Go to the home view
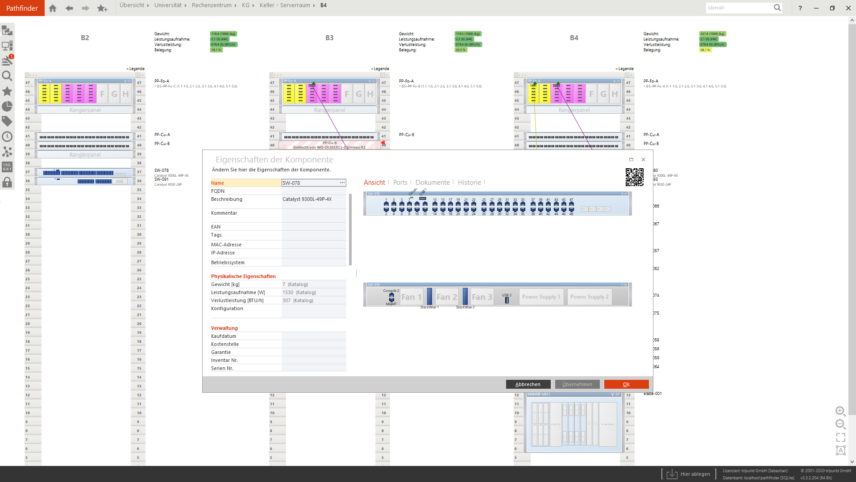 coord(55,7)
